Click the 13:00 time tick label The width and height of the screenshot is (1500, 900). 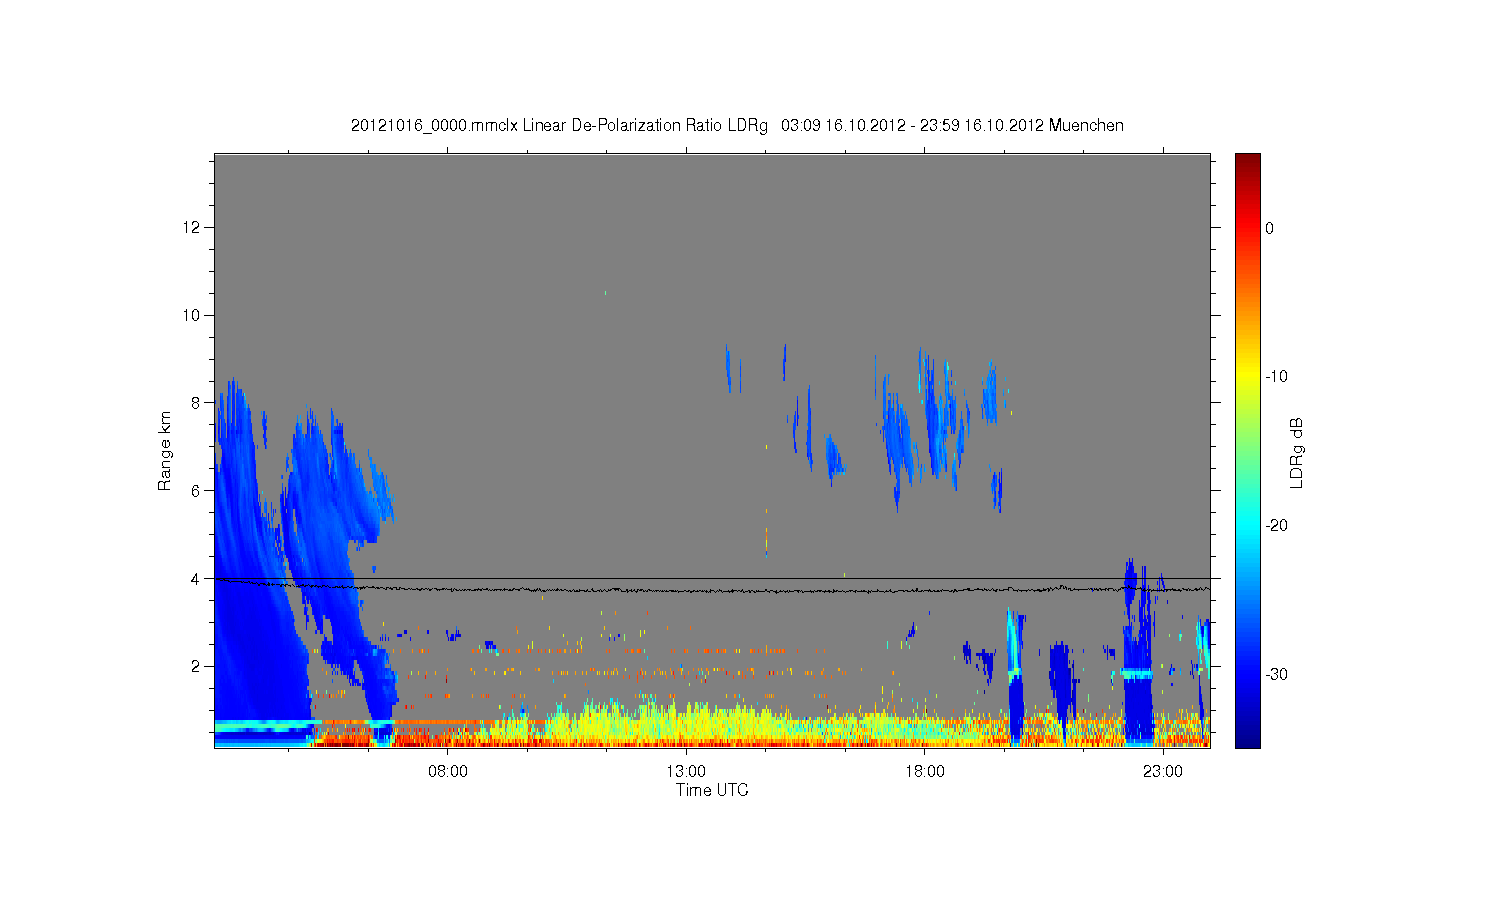[x=686, y=772]
